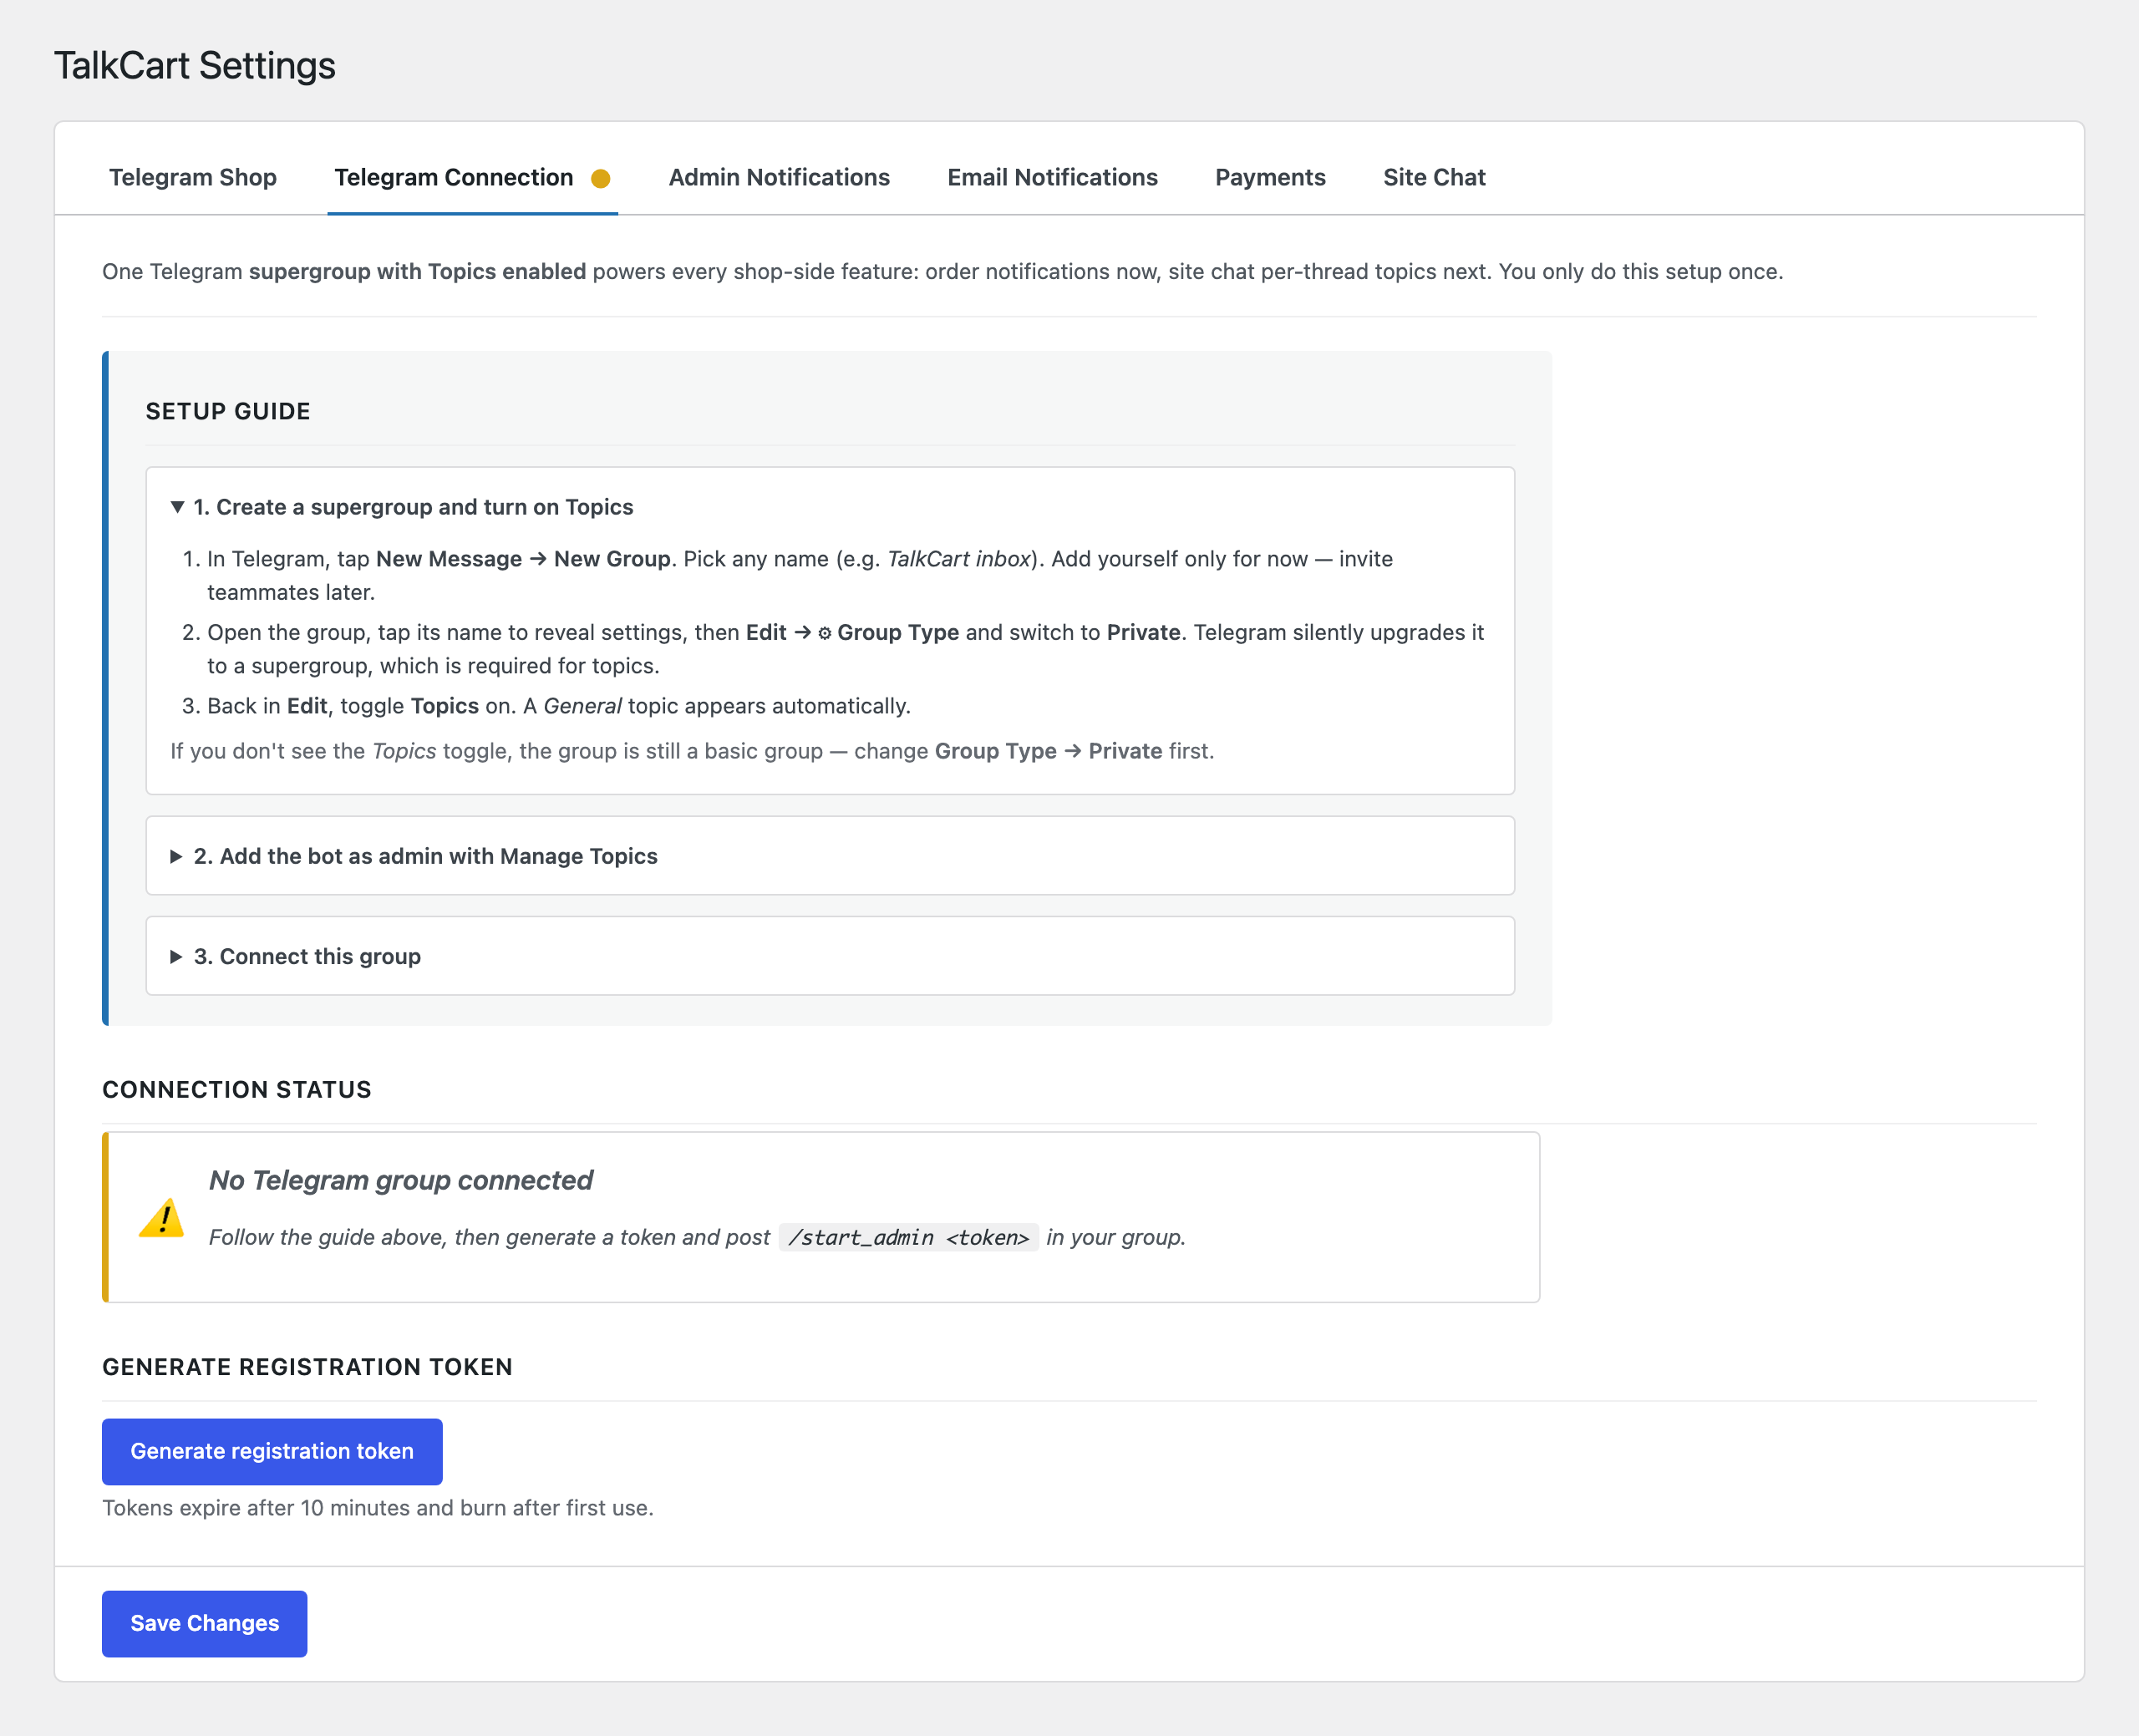
Task: Open the Telegram Shop tab
Action: click(x=193, y=177)
